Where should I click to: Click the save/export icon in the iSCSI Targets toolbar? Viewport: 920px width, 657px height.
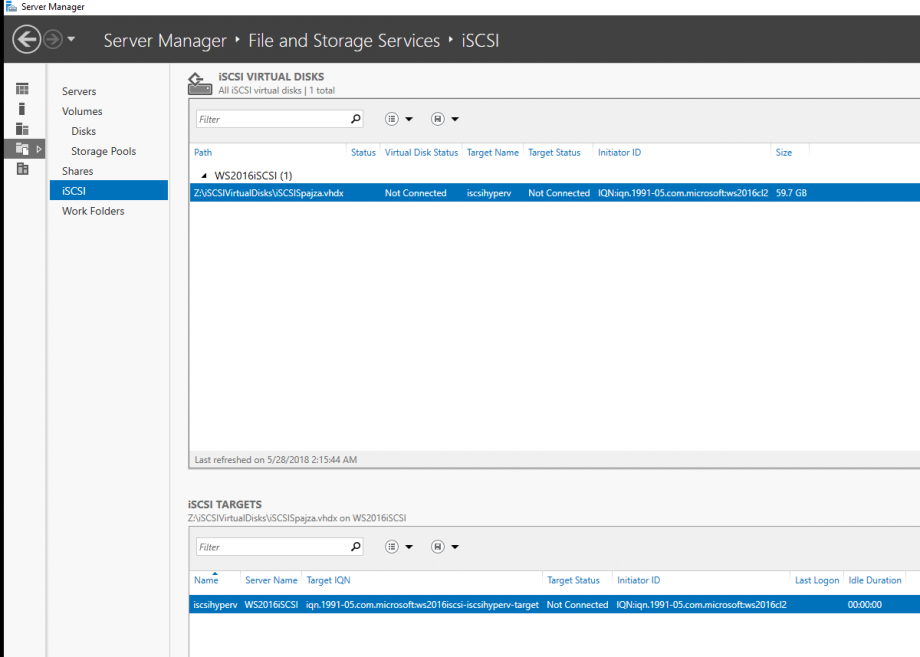(x=437, y=547)
